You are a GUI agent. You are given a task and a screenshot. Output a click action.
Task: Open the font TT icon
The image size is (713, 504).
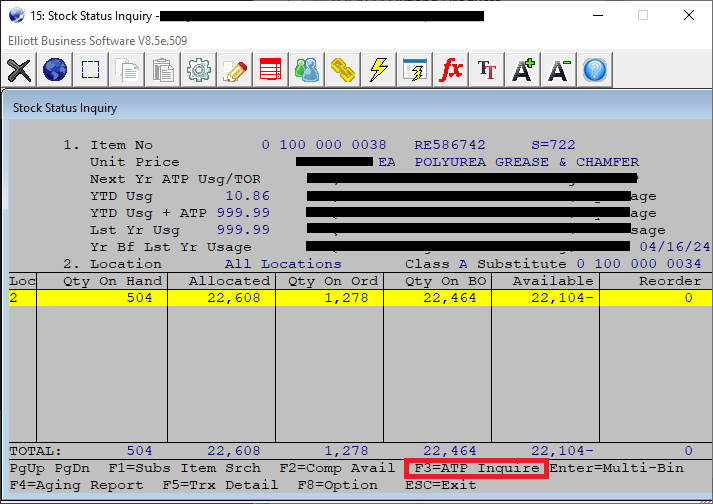point(487,70)
